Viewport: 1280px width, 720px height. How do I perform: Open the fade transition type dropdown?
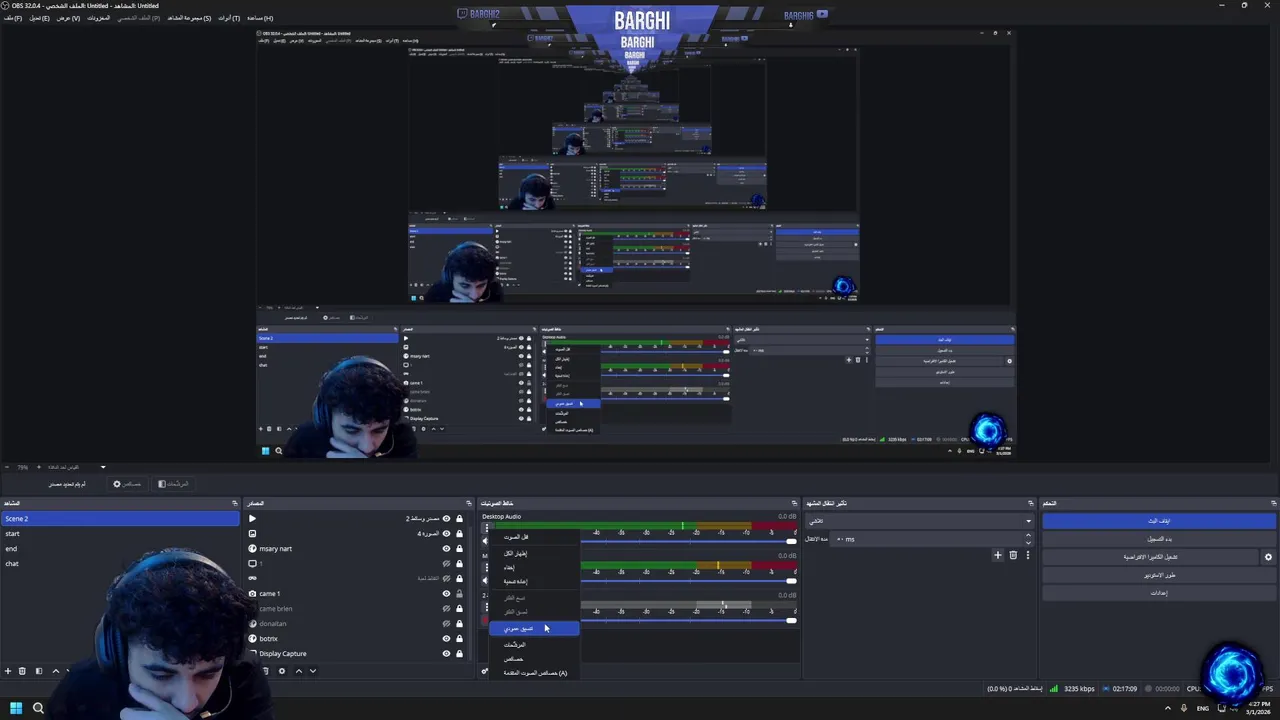pos(919,521)
